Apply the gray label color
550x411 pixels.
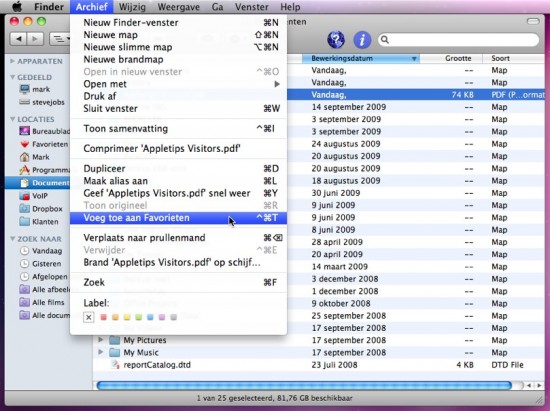tap(173, 317)
